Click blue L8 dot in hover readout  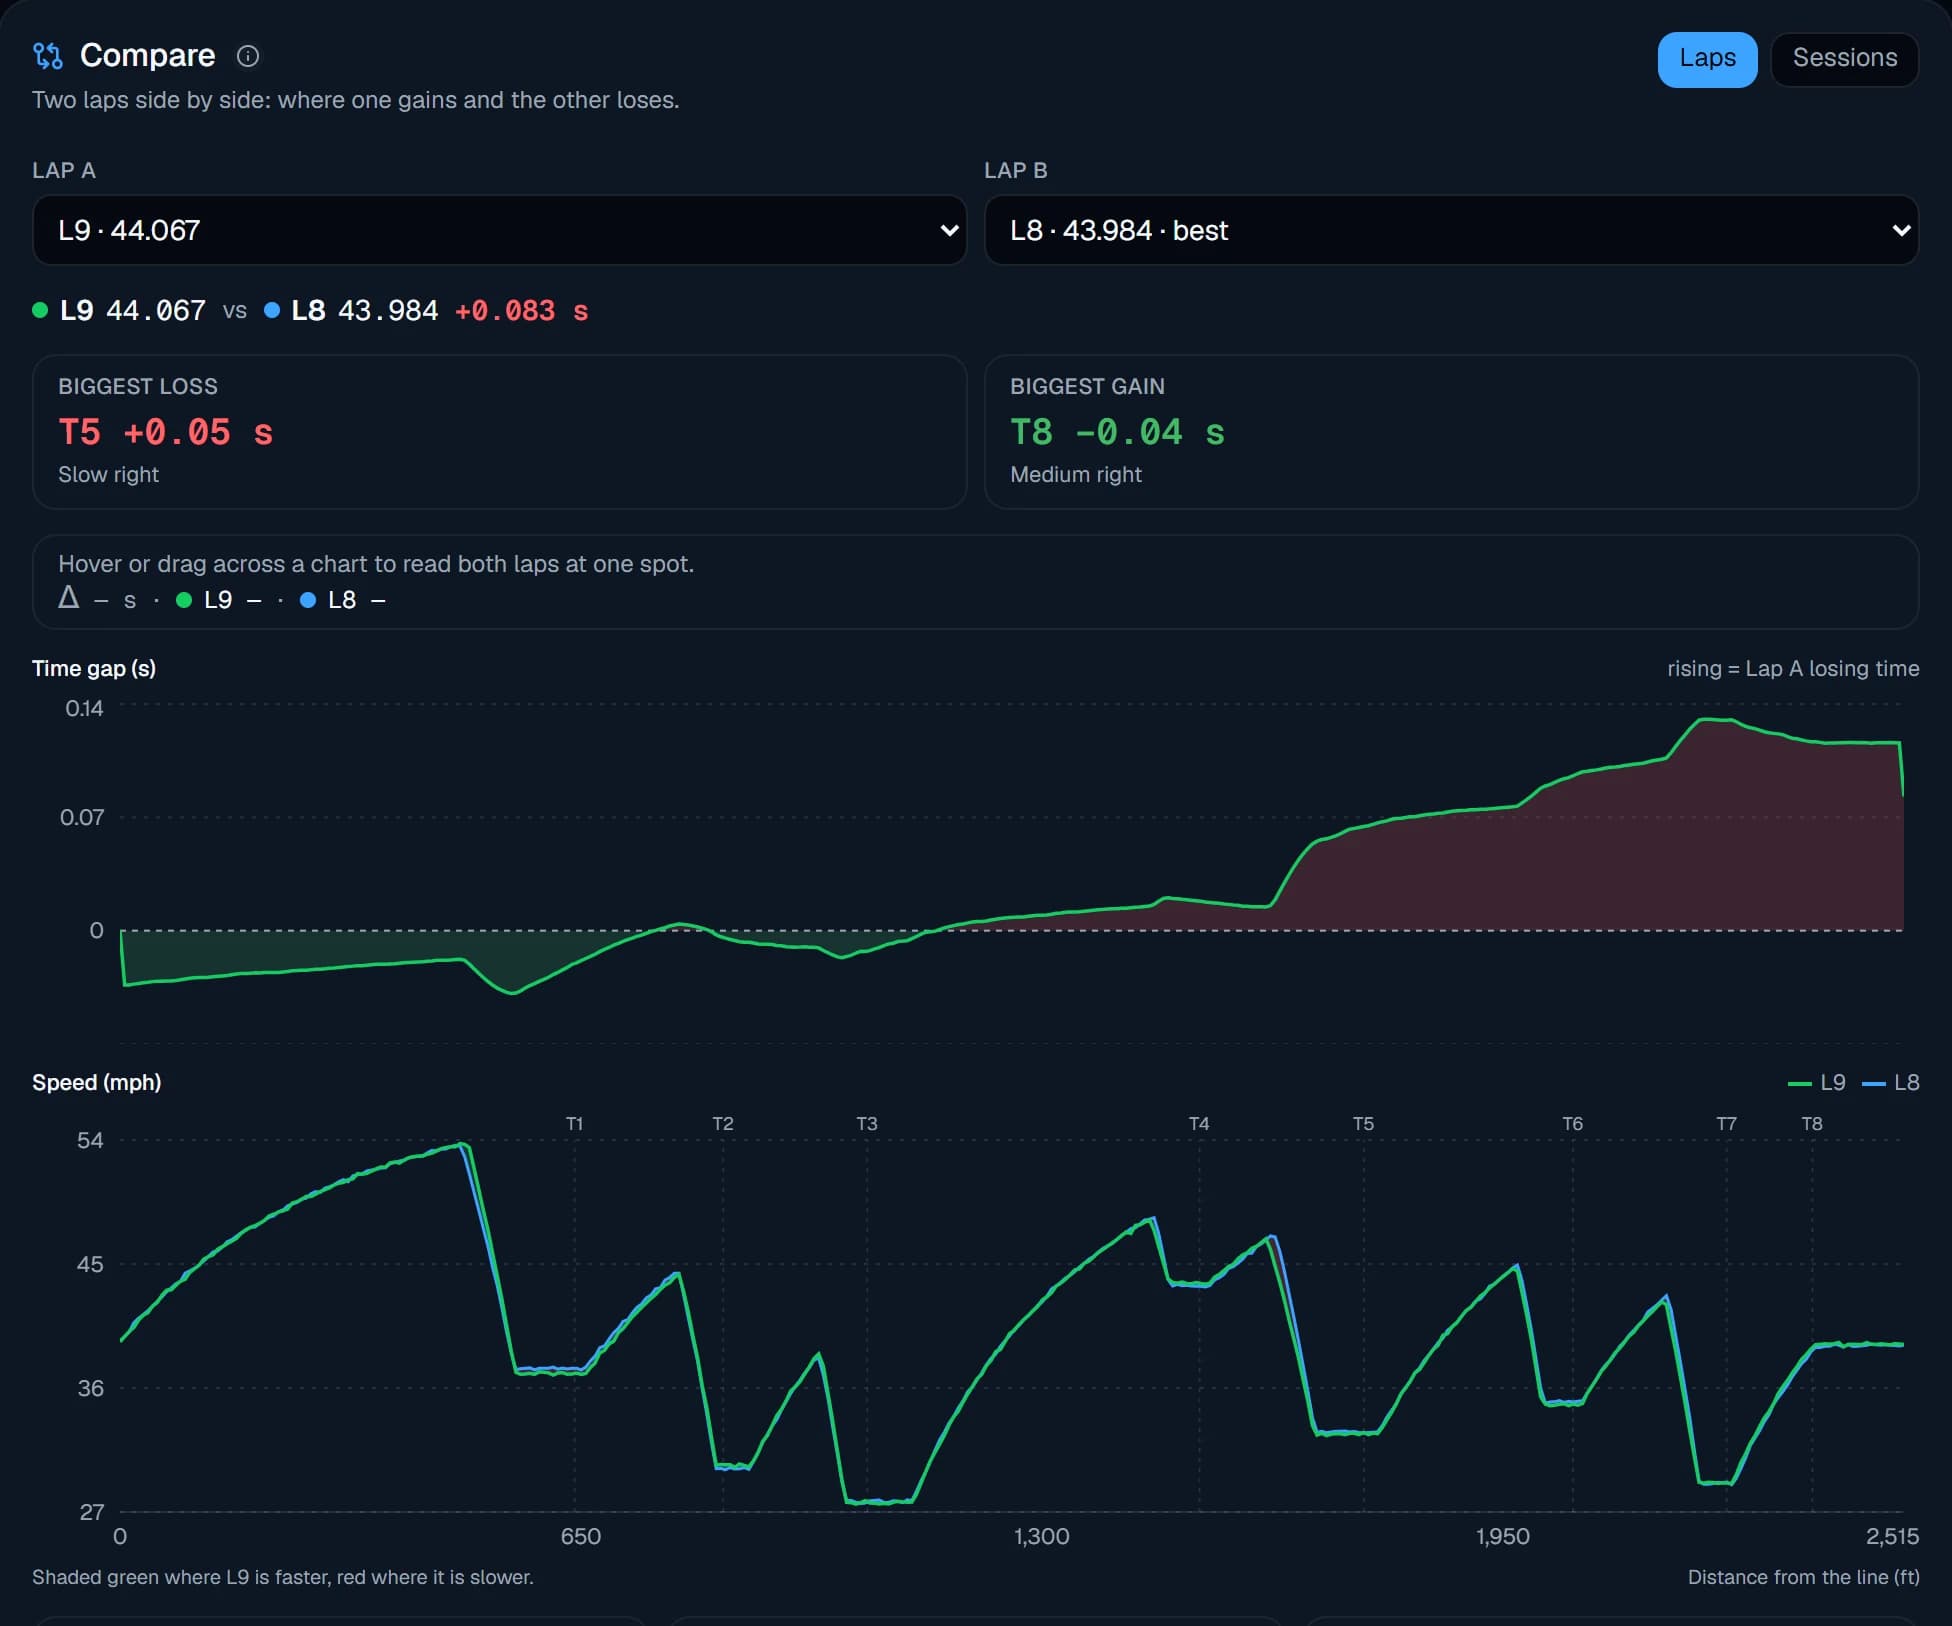308,600
